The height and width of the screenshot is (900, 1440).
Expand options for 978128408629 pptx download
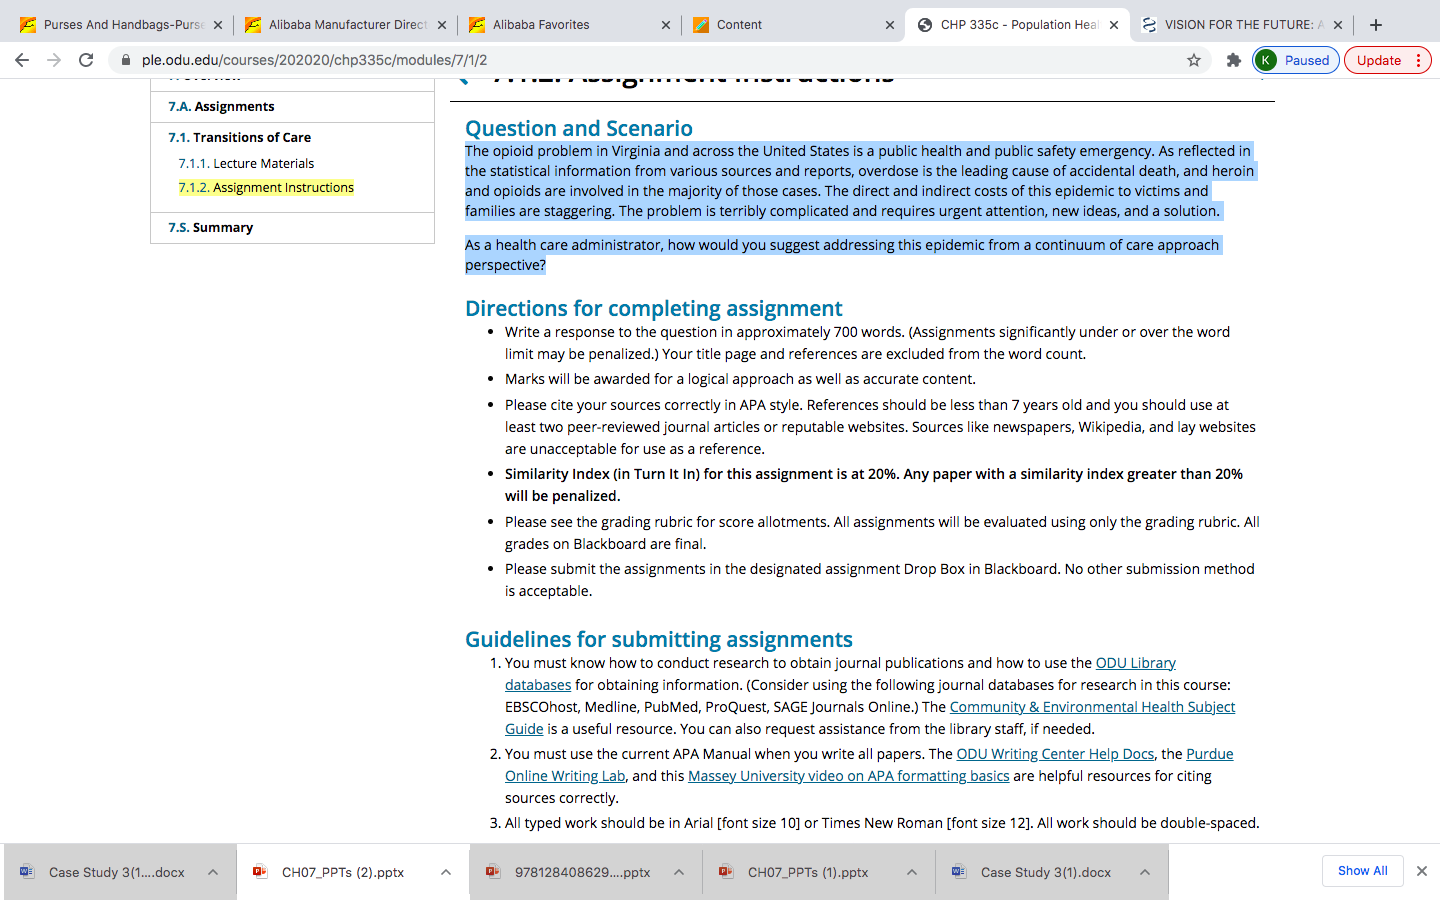[679, 872]
